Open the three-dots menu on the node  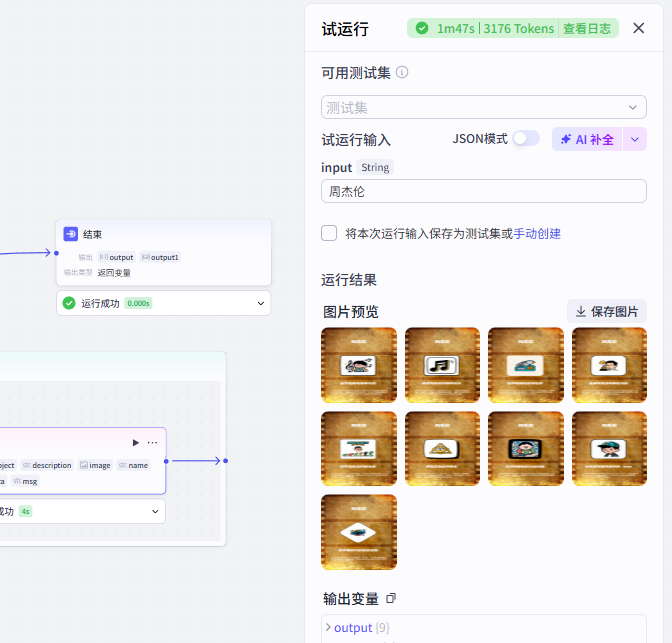coord(153,443)
